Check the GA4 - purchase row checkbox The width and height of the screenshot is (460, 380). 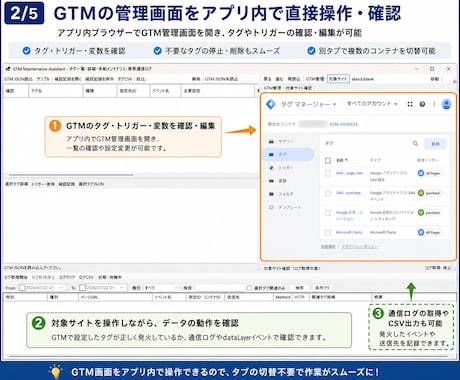coord(328,193)
